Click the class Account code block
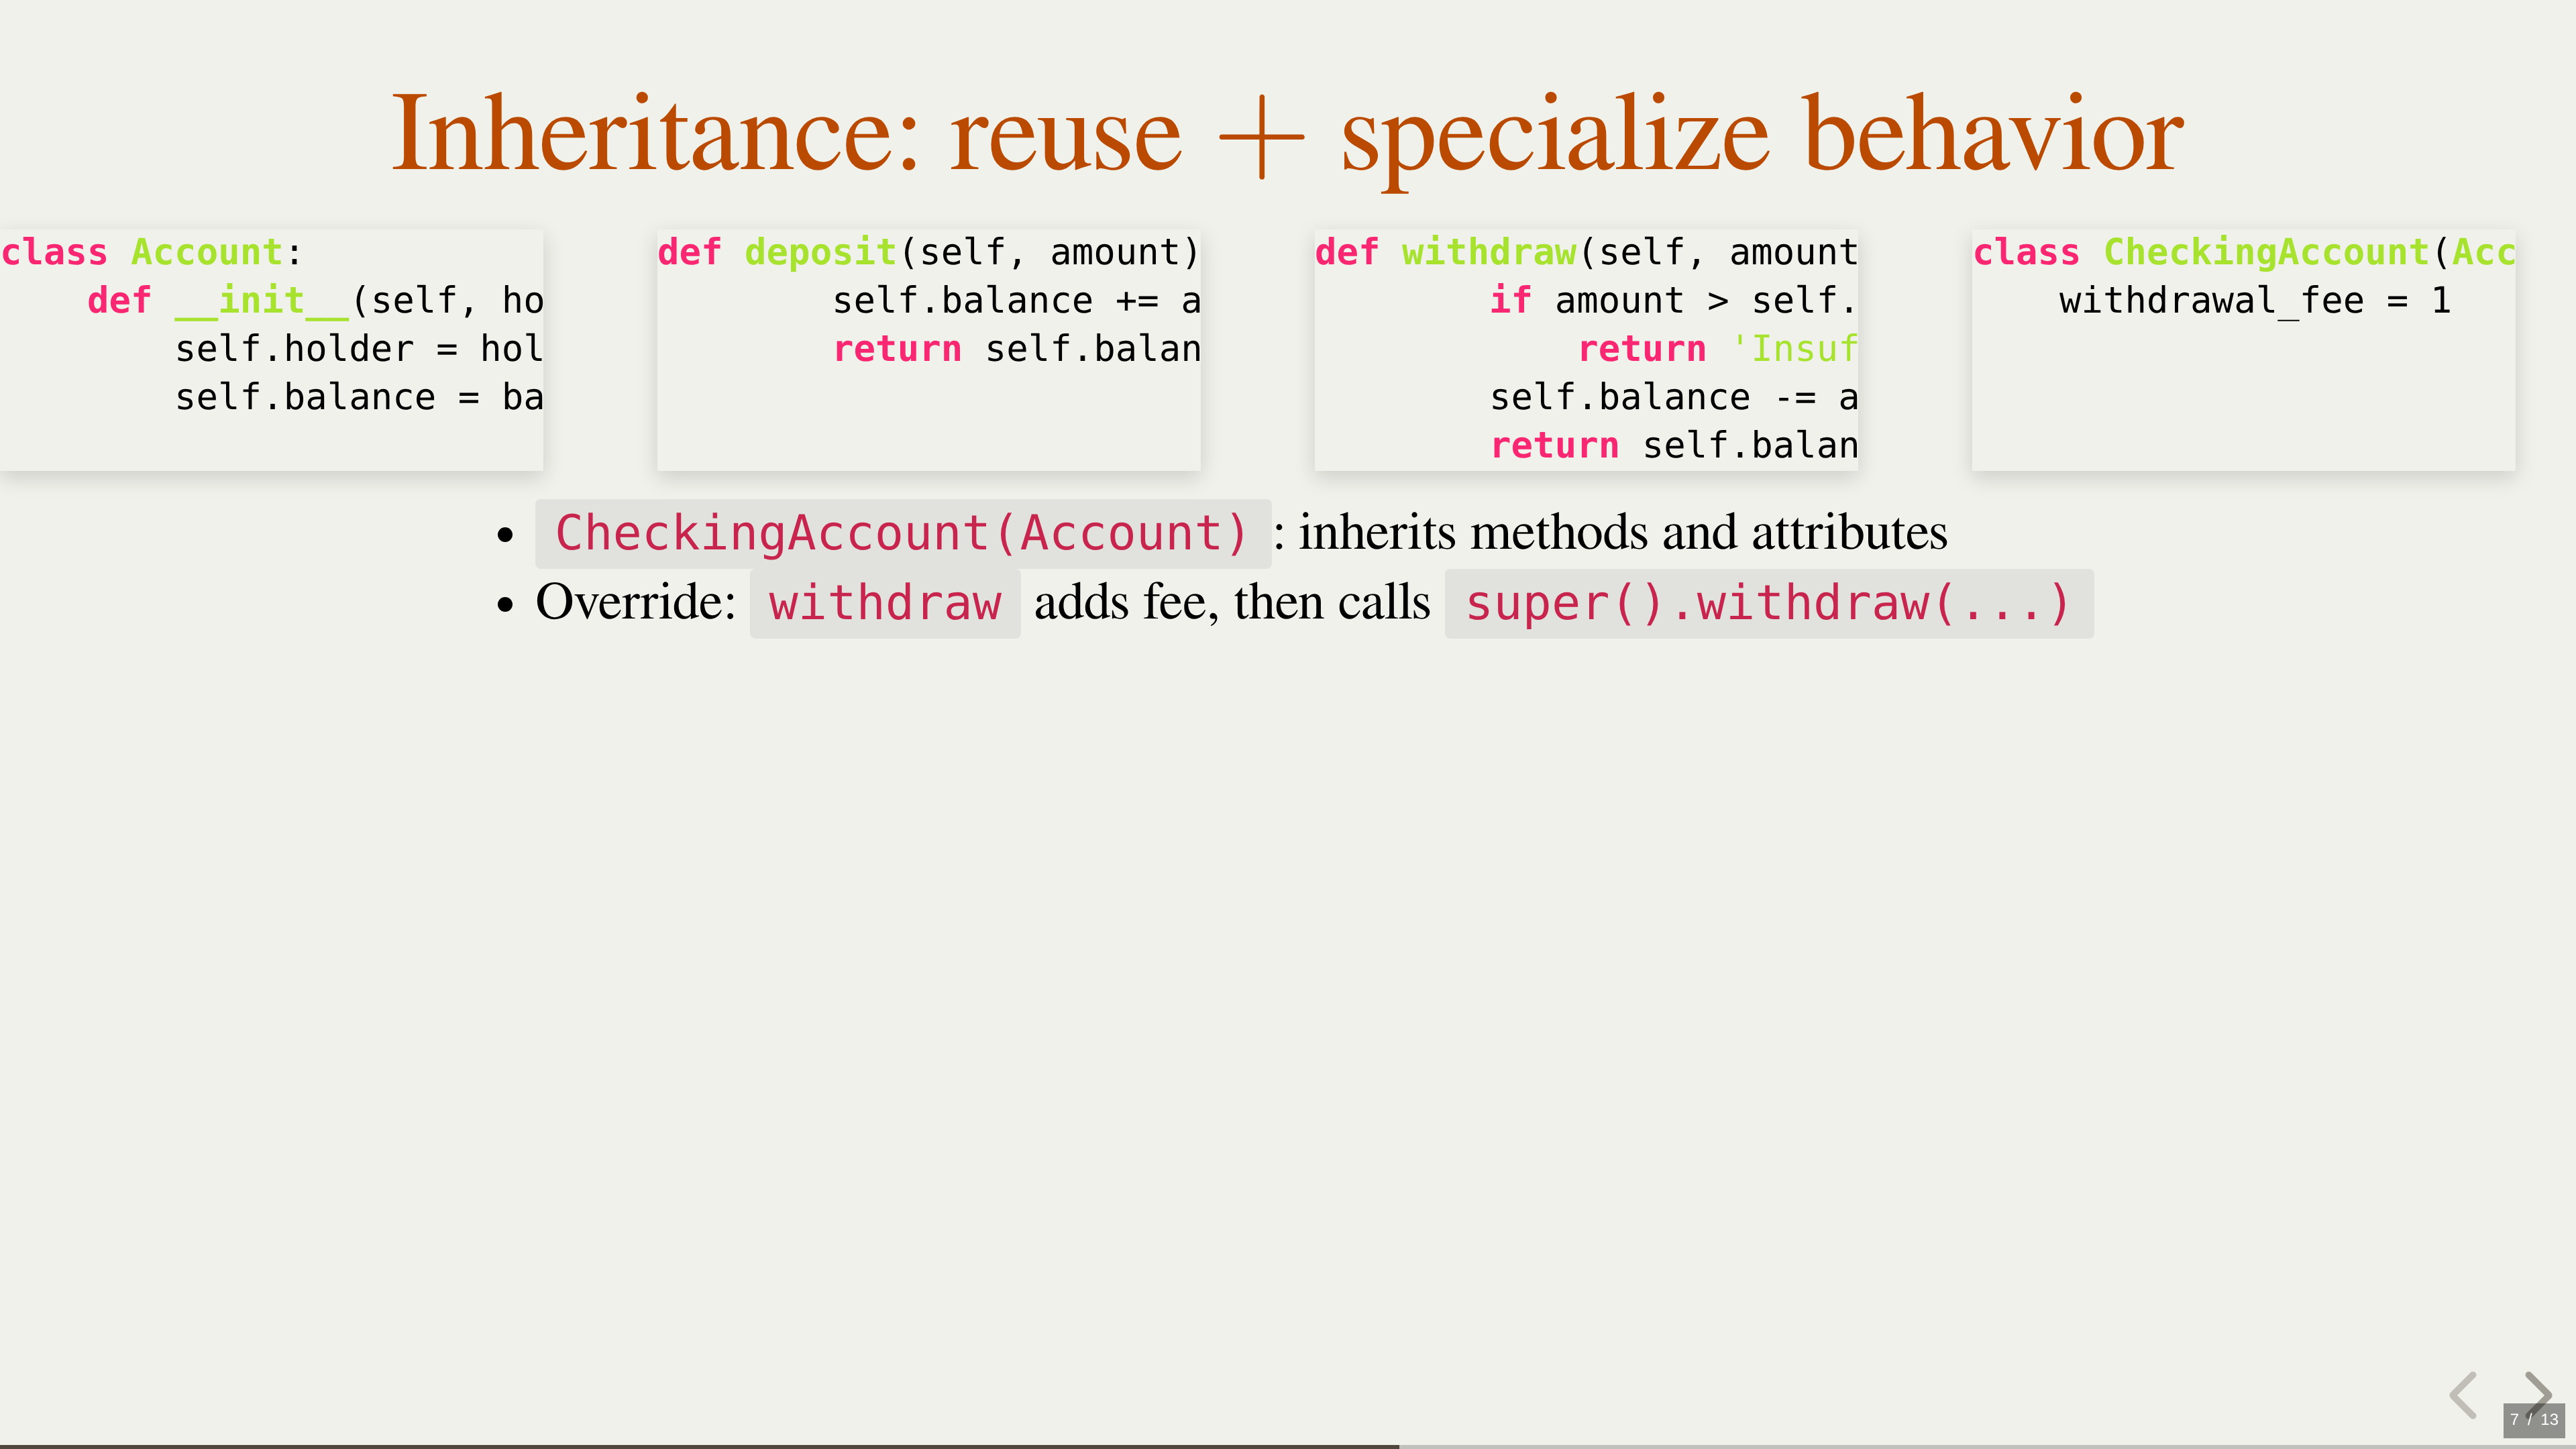Screen dimensions: 2576x1449 271,349
